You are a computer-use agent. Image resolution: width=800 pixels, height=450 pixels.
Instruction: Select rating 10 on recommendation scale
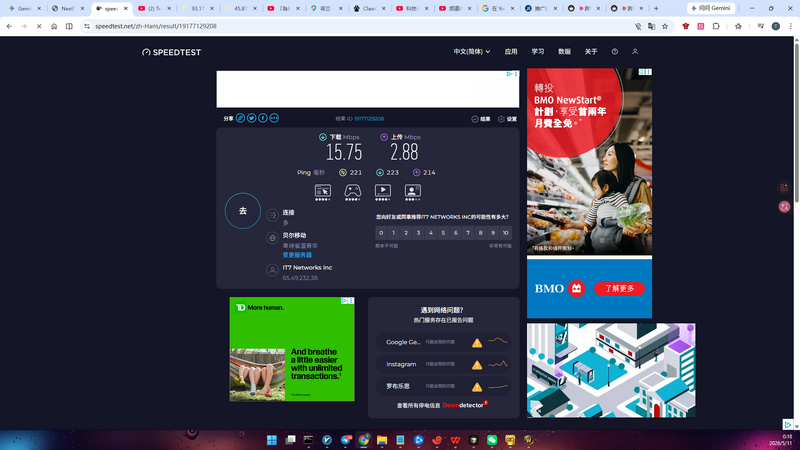pos(505,233)
